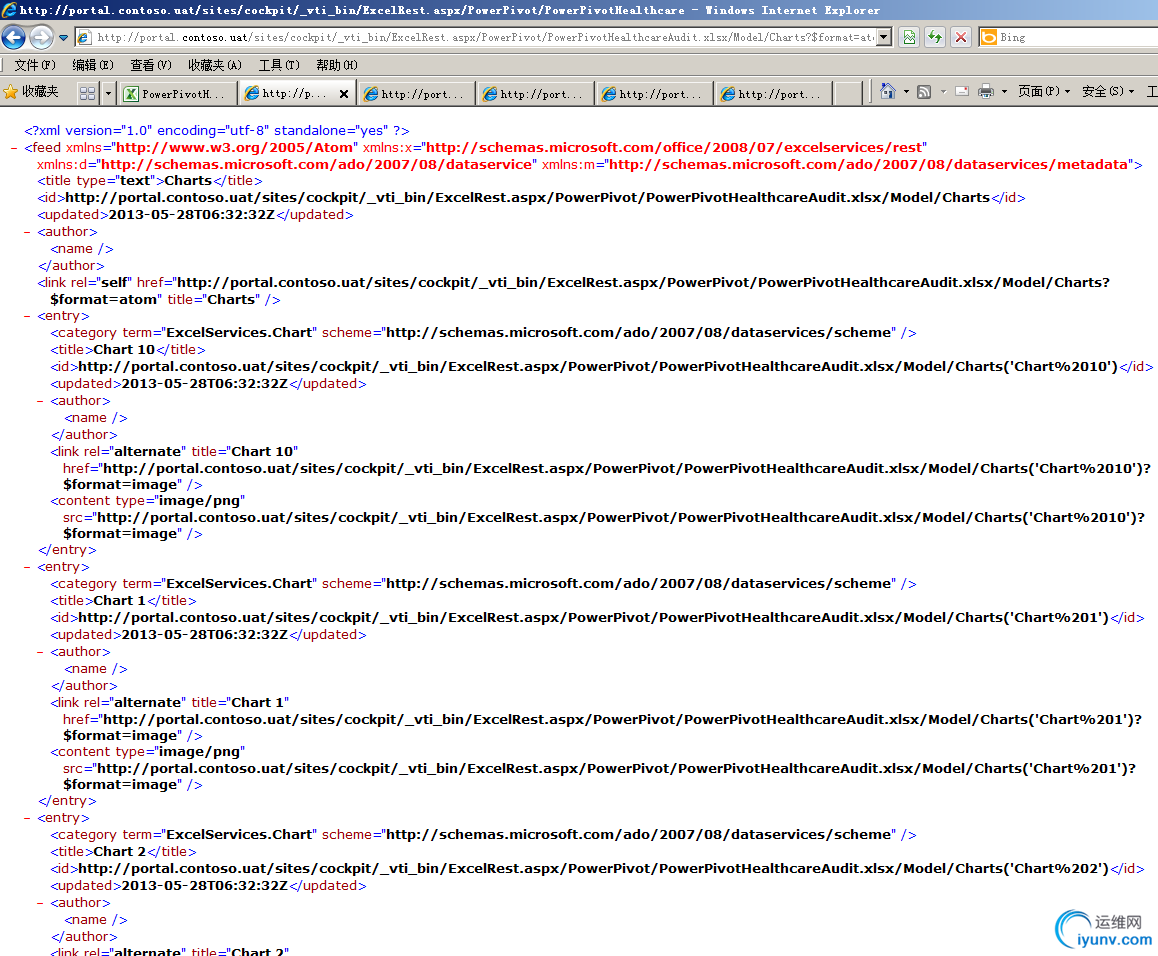
Task: Open the 页面(P) command bar menu
Action: [1044, 91]
